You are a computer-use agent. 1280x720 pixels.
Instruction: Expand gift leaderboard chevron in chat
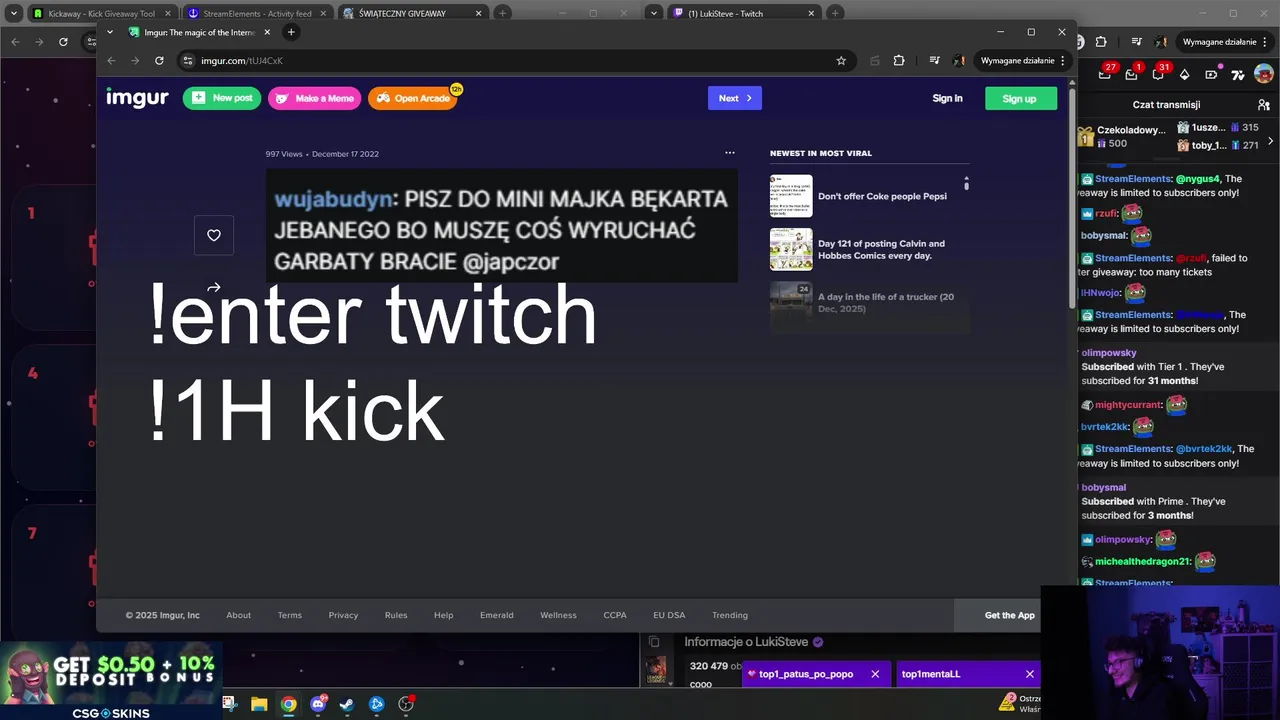[x=1270, y=141]
